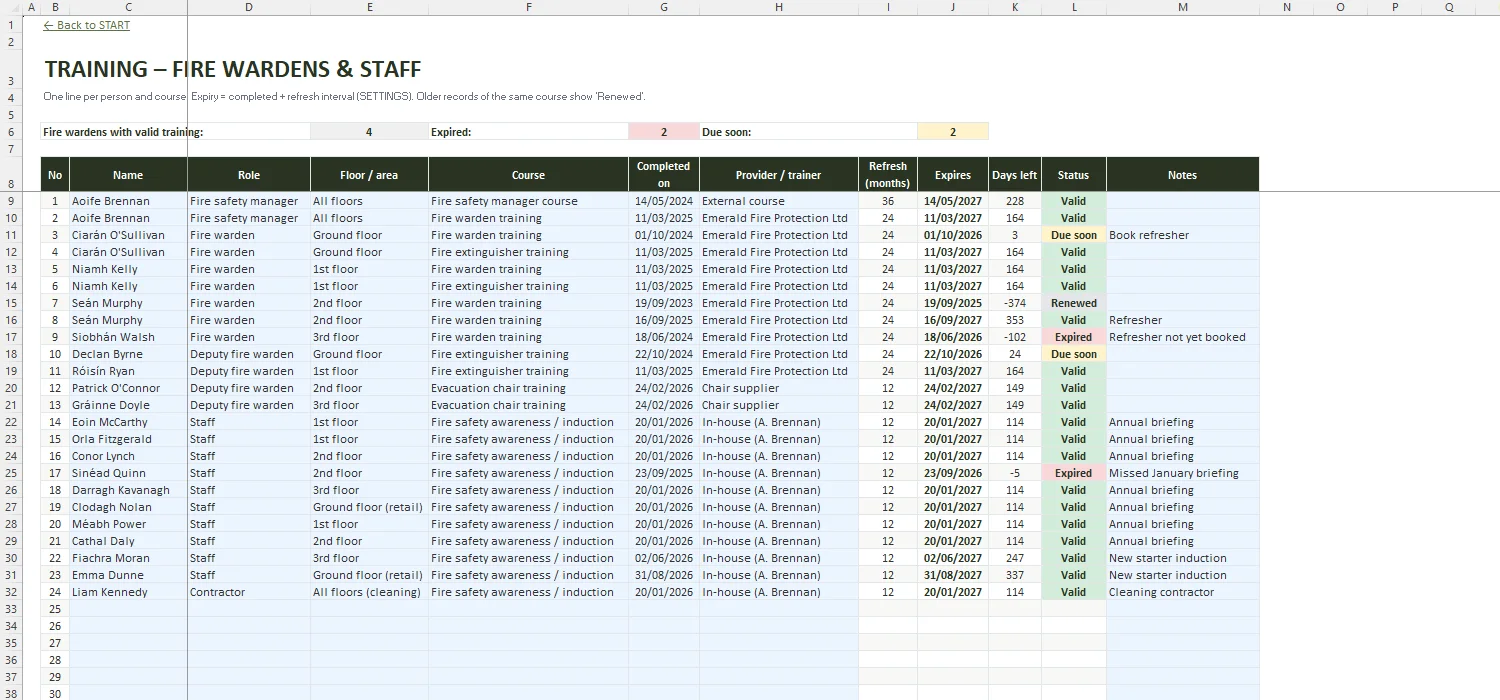Click the Refresh (months) header cell

(x=888, y=174)
